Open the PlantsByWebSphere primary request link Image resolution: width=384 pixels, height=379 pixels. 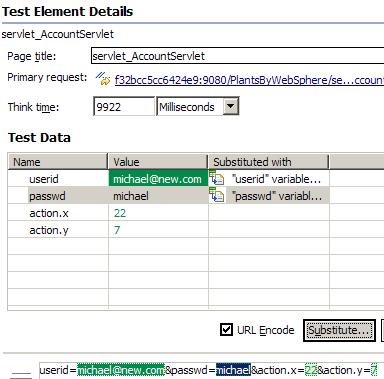click(x=249, y=80)
